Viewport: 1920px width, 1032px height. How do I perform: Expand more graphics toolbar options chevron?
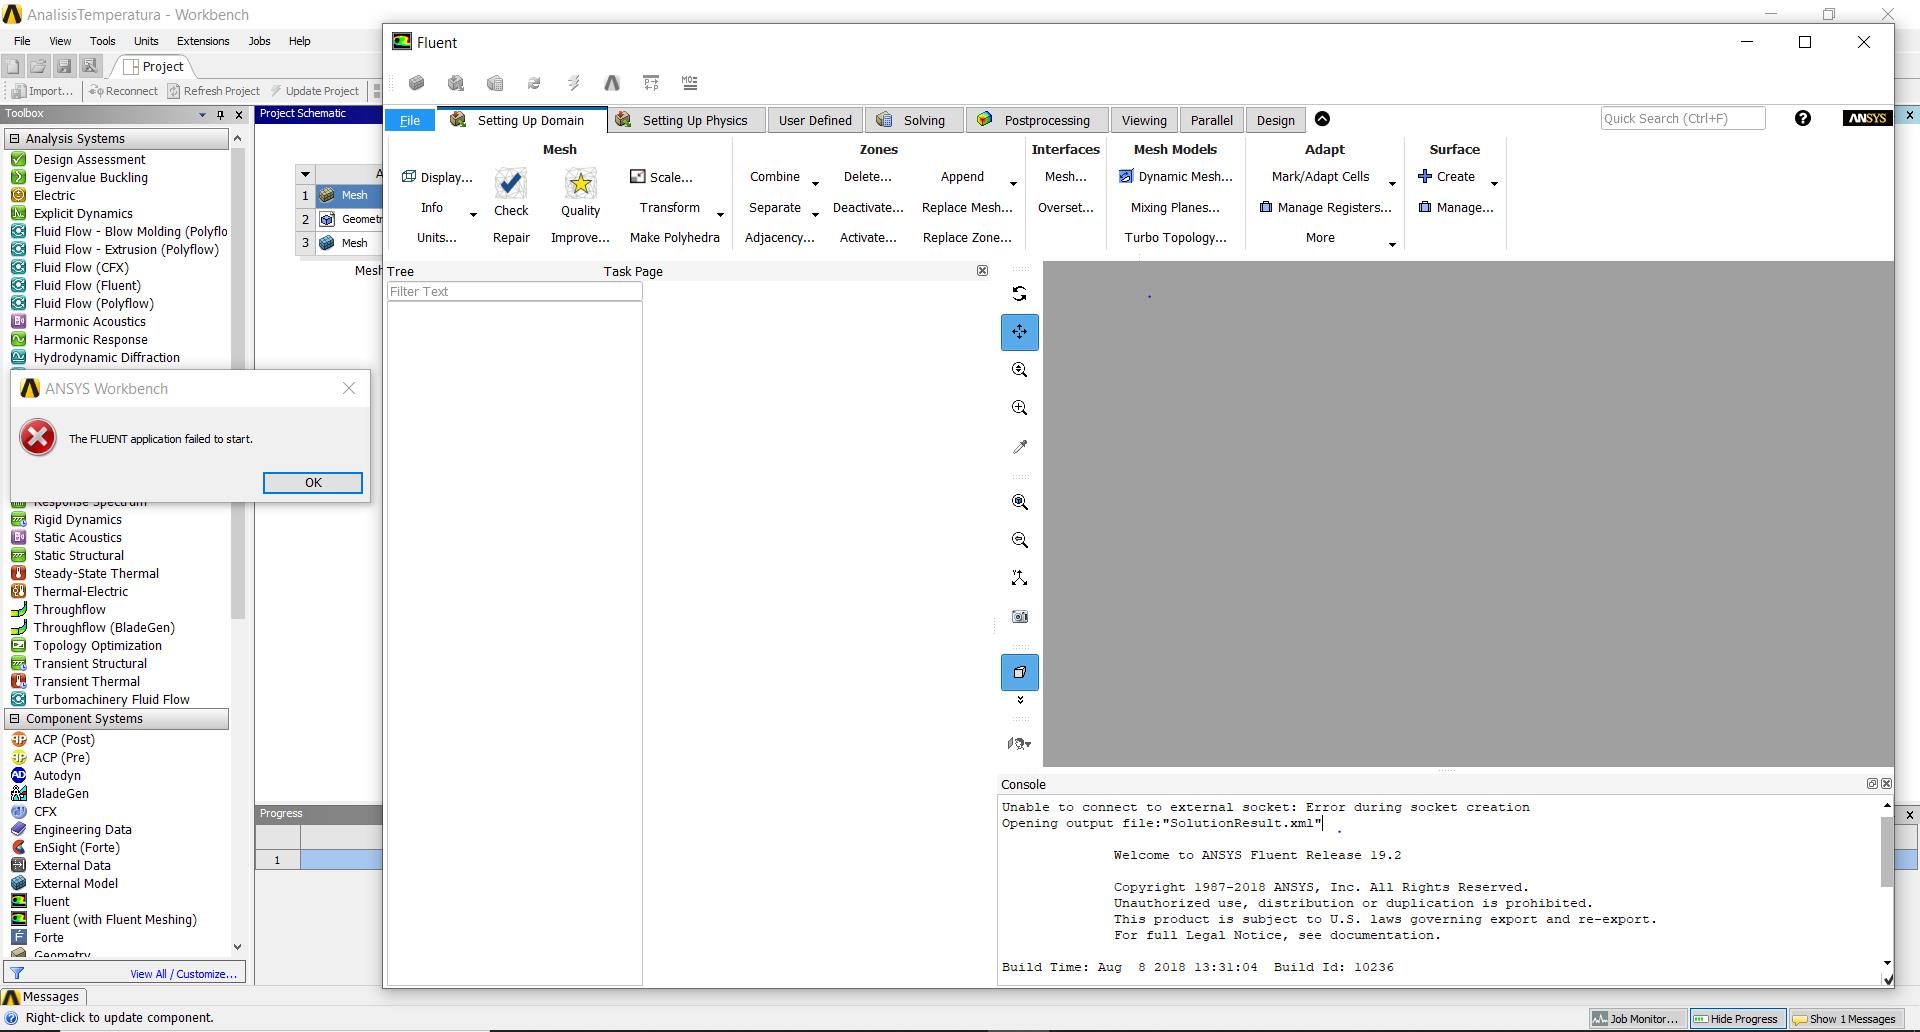coord(1020,700)
